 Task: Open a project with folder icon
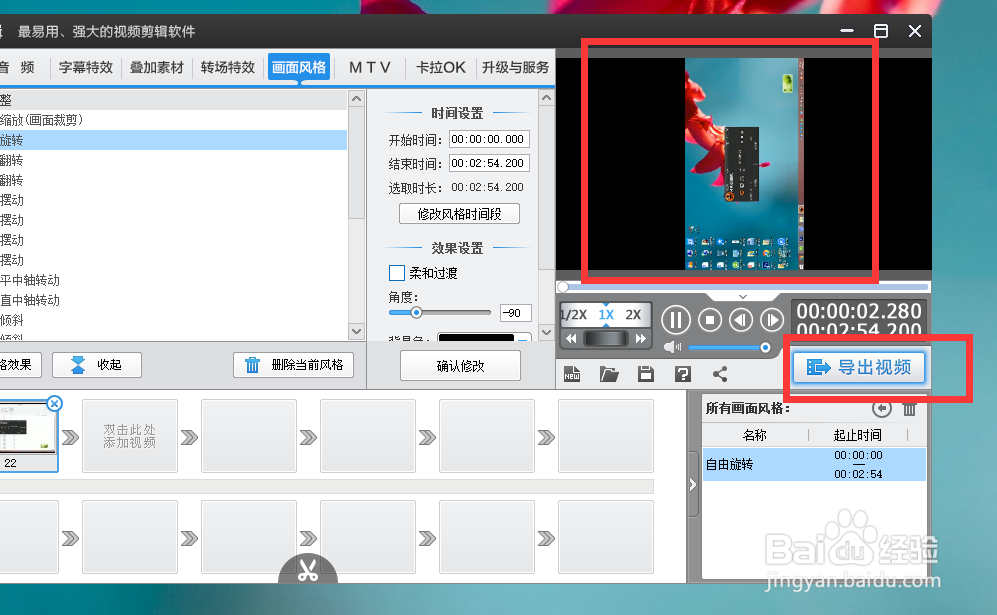(609, 374)
